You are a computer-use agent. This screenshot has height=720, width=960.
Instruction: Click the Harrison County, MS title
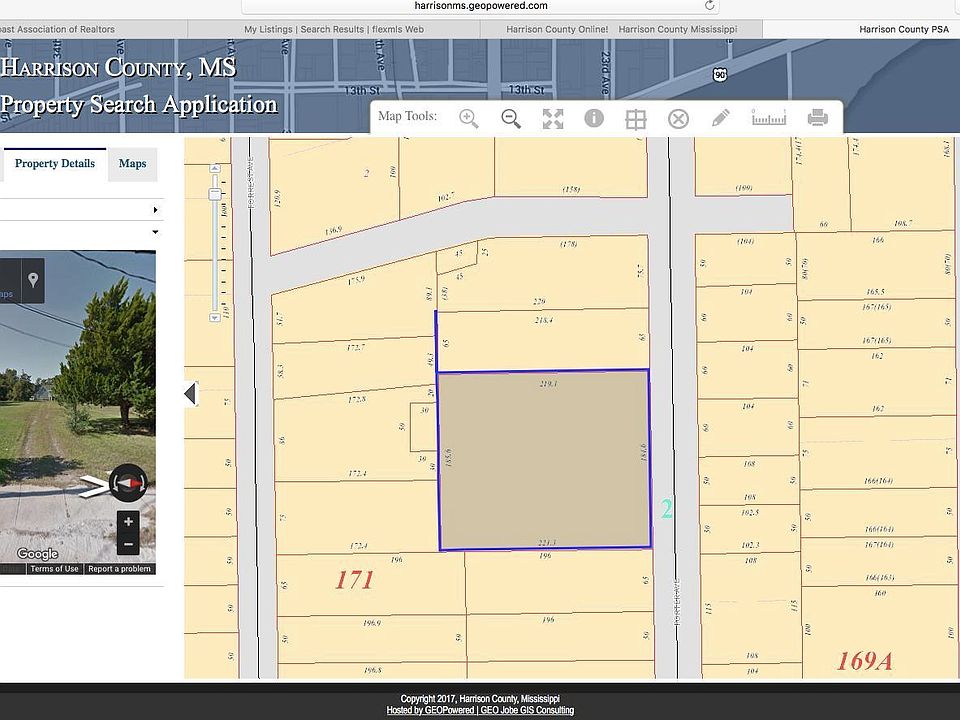(x=118, y=67)
